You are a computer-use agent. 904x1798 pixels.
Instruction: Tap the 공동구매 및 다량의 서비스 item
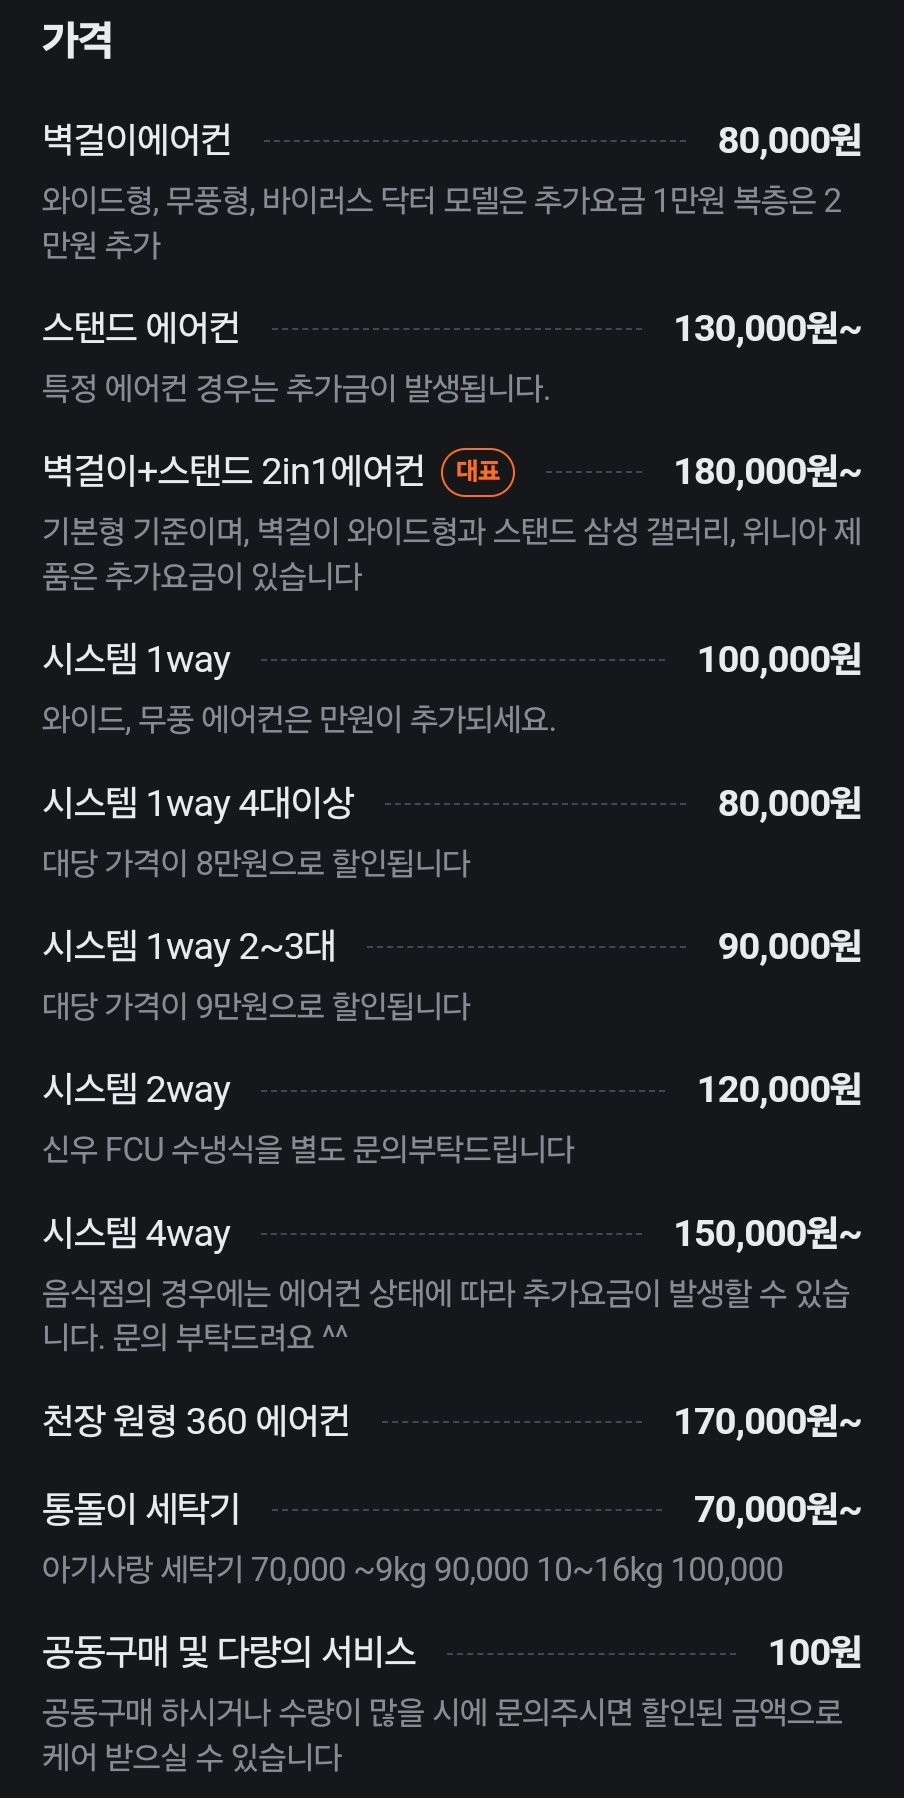229,1651
